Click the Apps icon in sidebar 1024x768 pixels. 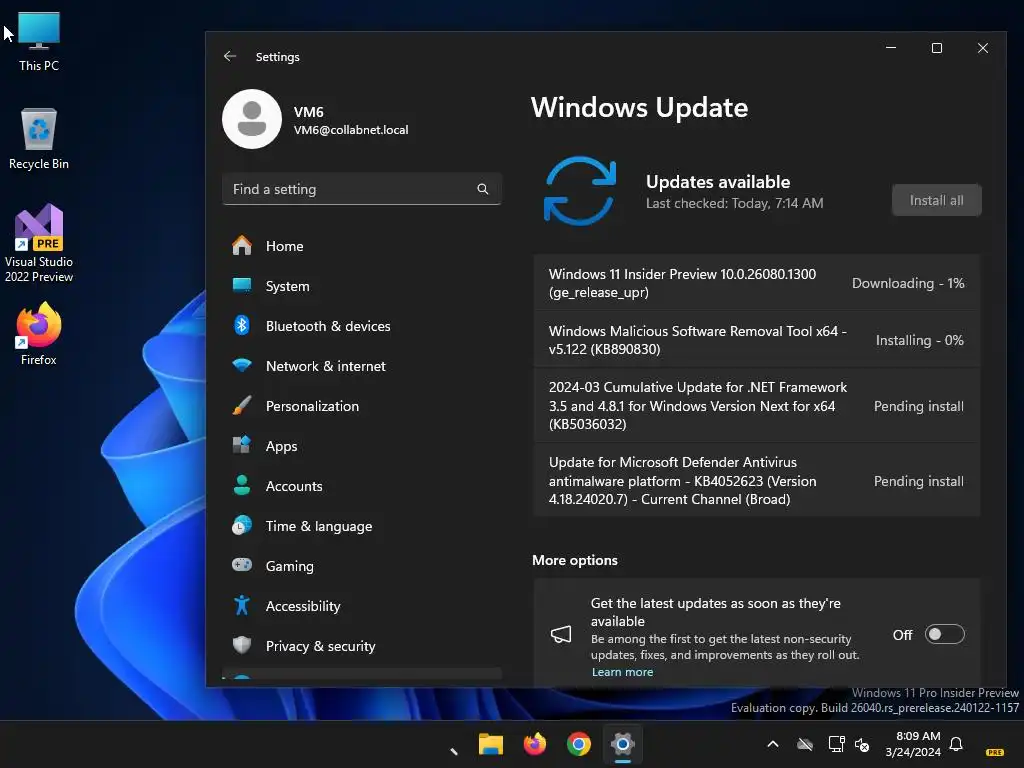point(242,445)
